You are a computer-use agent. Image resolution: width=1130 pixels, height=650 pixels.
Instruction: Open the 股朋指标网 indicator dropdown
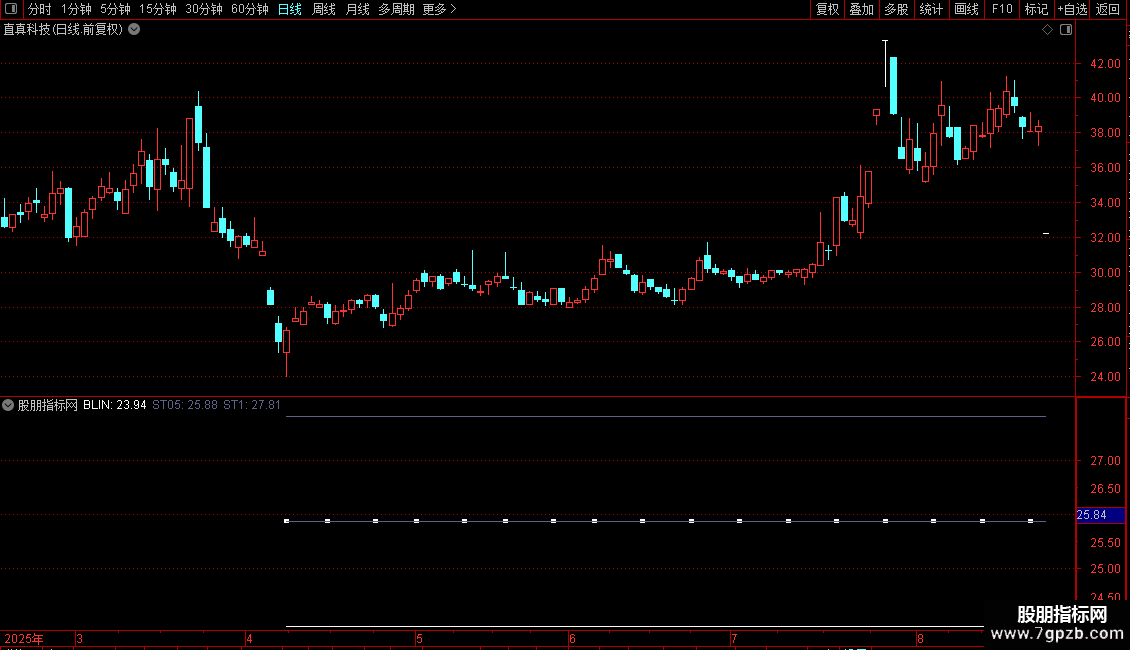pyautogui.click(x=8, y=405)
